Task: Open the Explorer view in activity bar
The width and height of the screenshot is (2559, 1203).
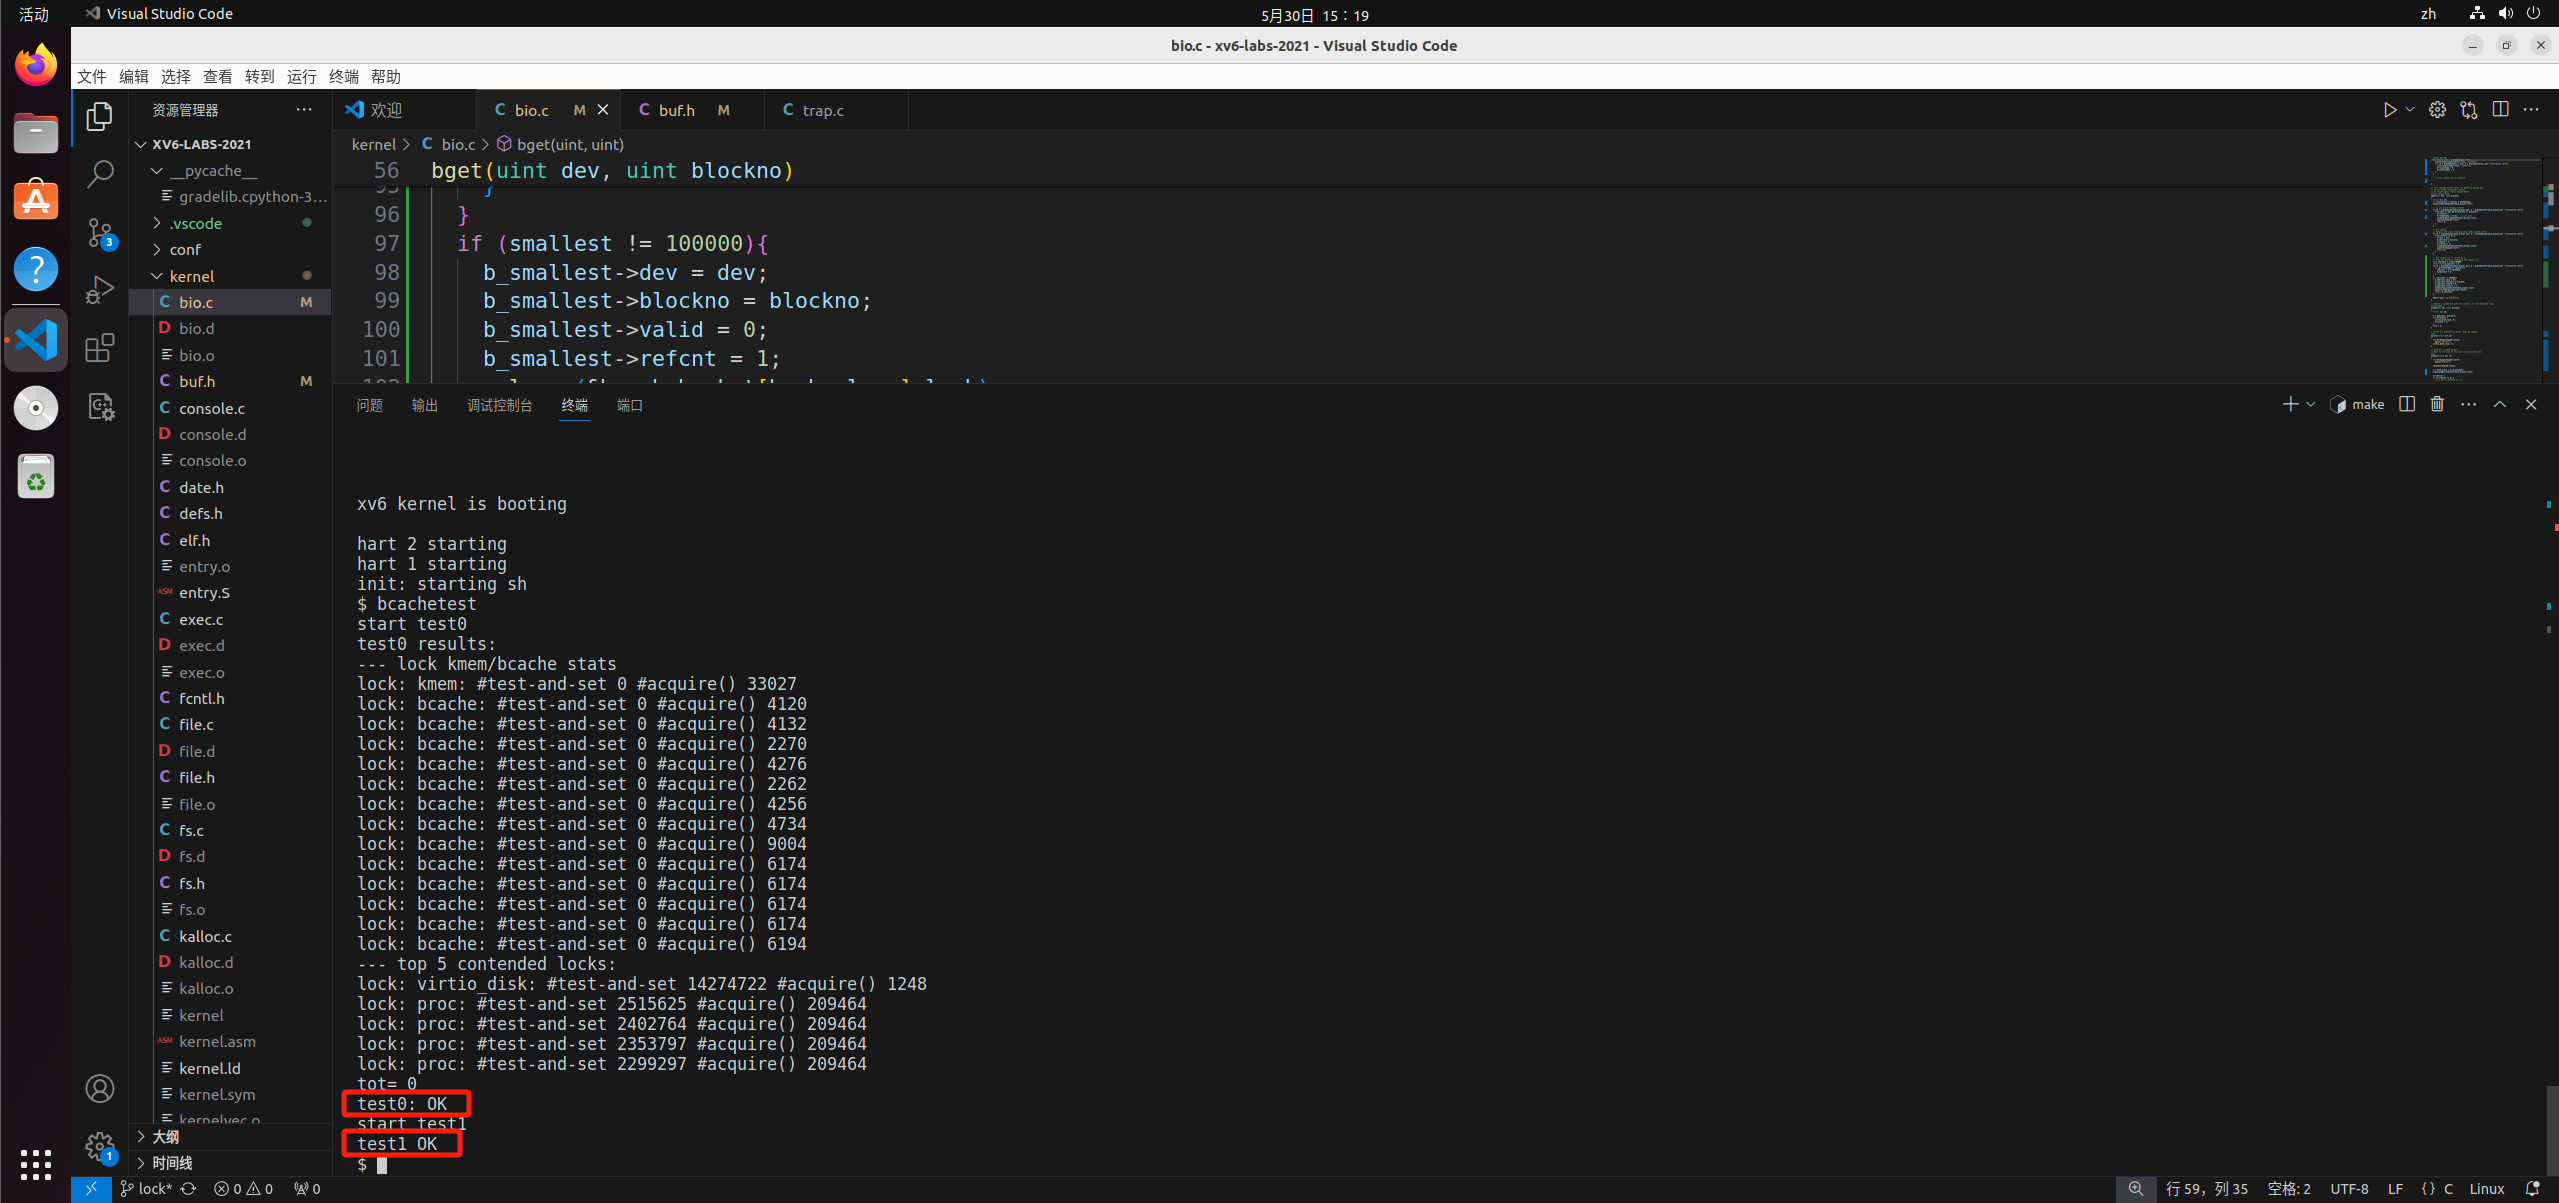Action: [99, 116]
